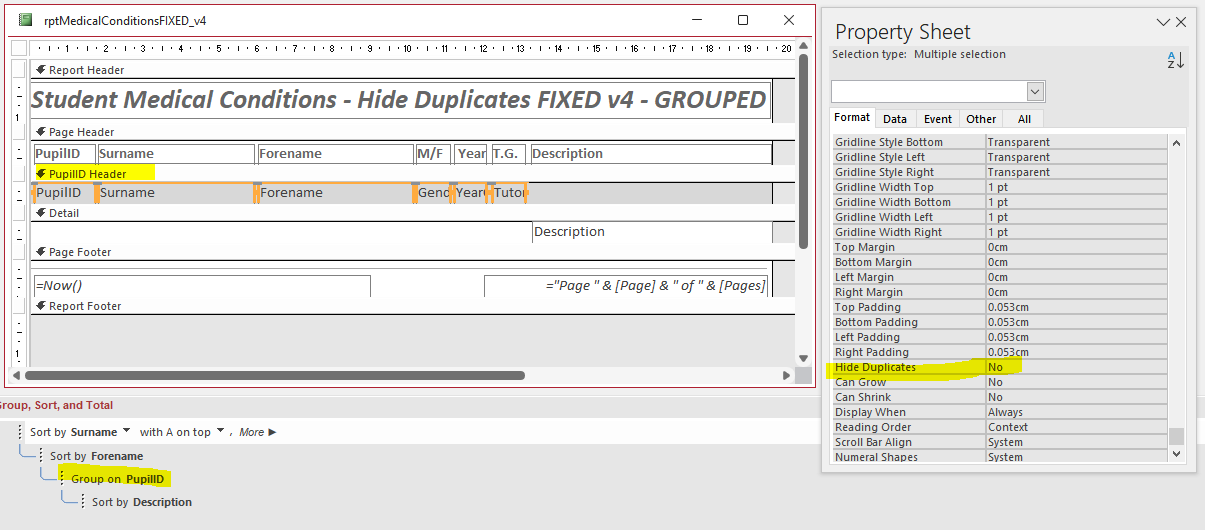Viewport: 1205px width, 530px height.
Task: Switch to the Event tab
Action: tap(937, 119)
